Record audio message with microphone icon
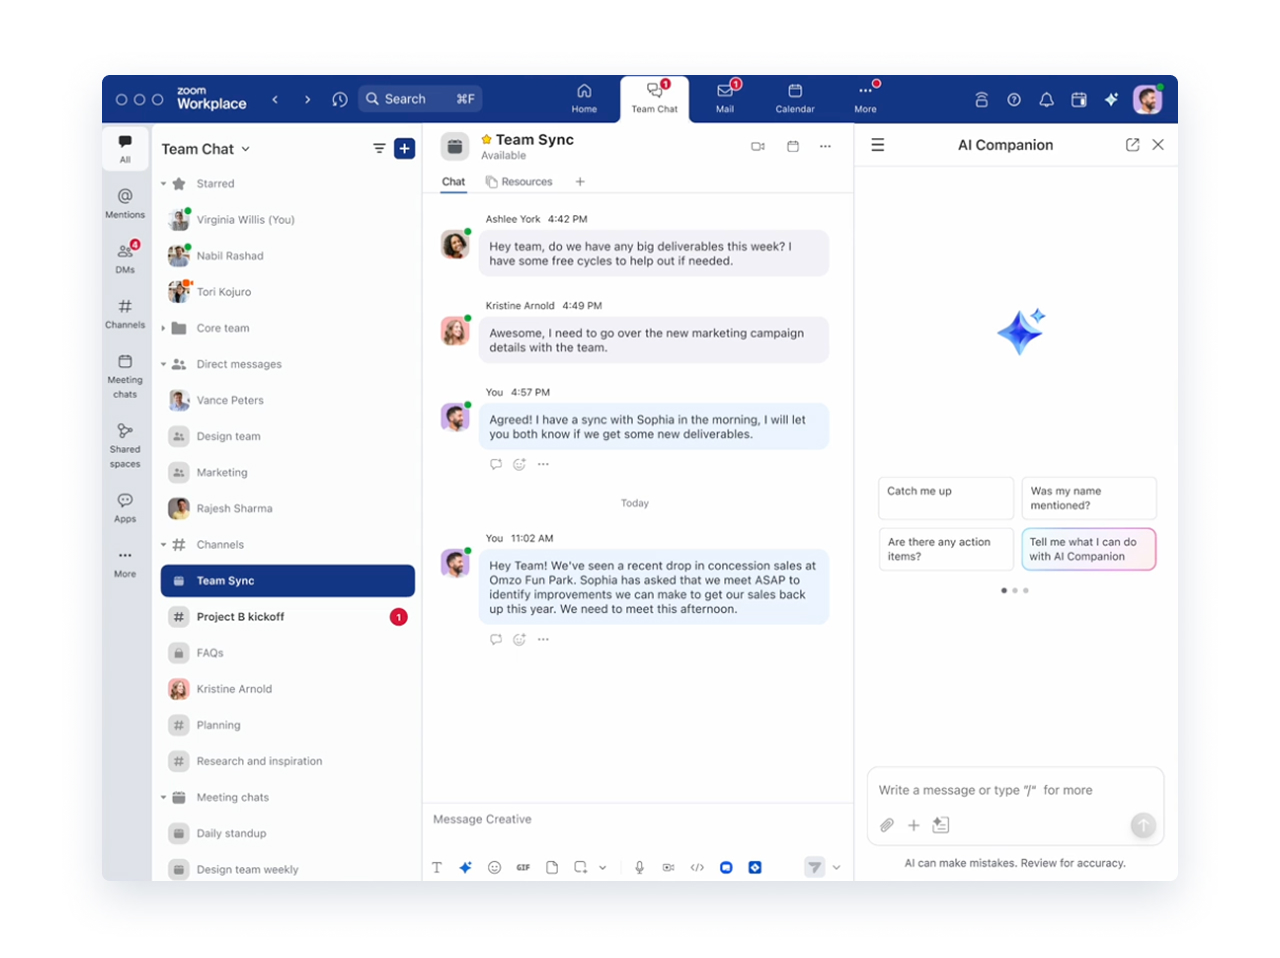 click(x=639, y=867)
